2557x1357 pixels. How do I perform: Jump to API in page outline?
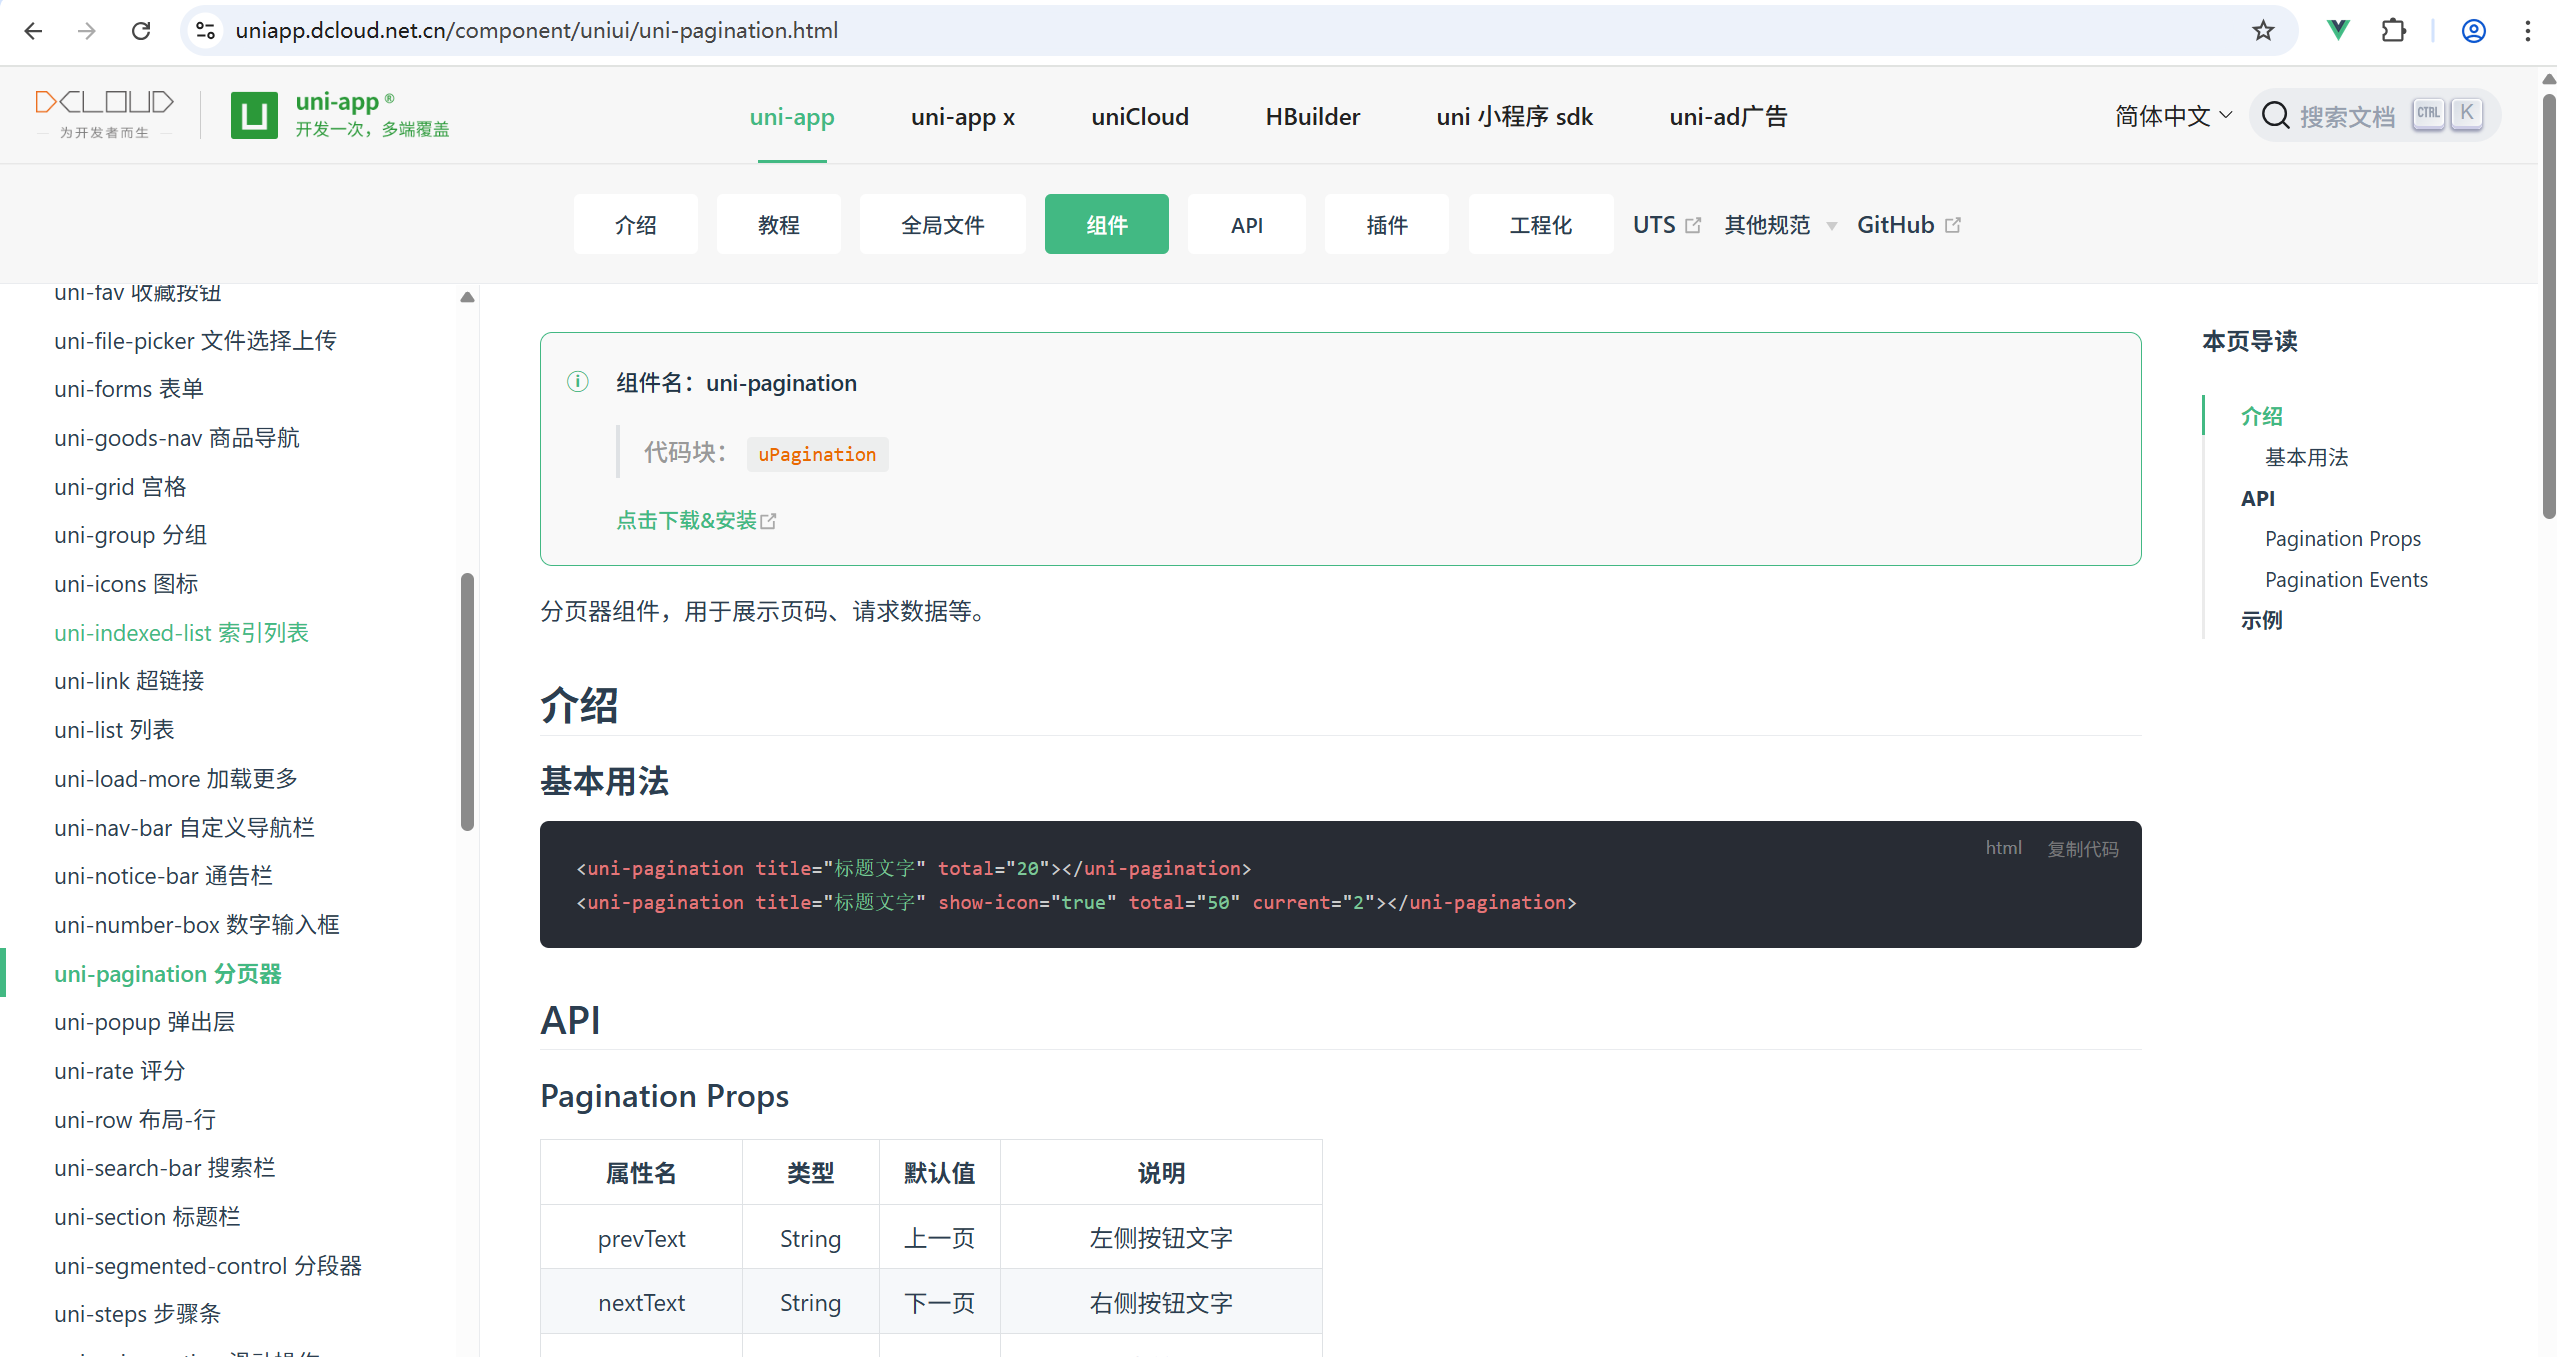tap(2257, 498)
